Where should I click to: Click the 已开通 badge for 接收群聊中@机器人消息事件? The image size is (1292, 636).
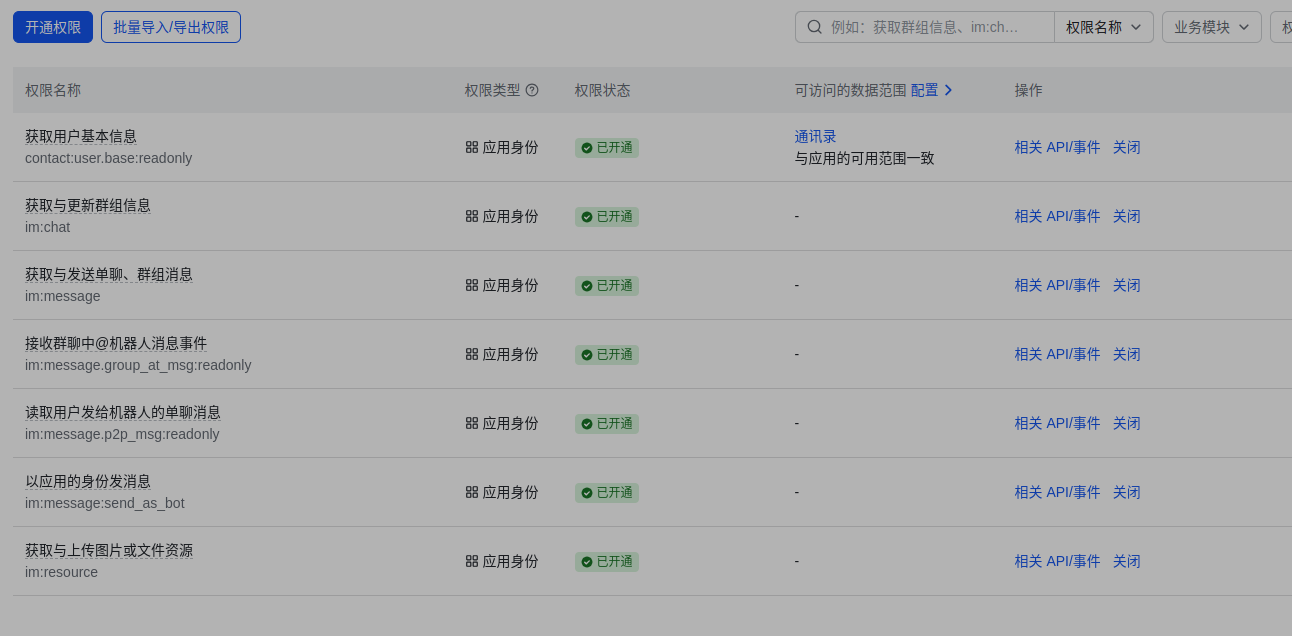[607, 355]
